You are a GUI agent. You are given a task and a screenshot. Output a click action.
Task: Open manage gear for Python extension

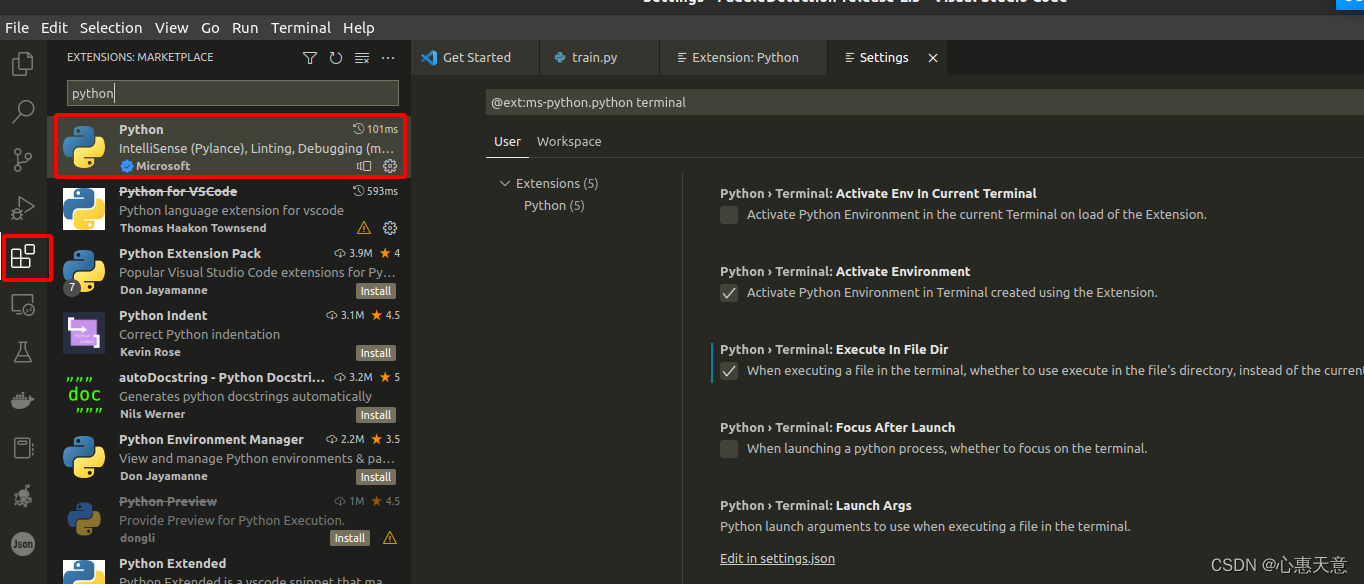(x=390, y=166)
